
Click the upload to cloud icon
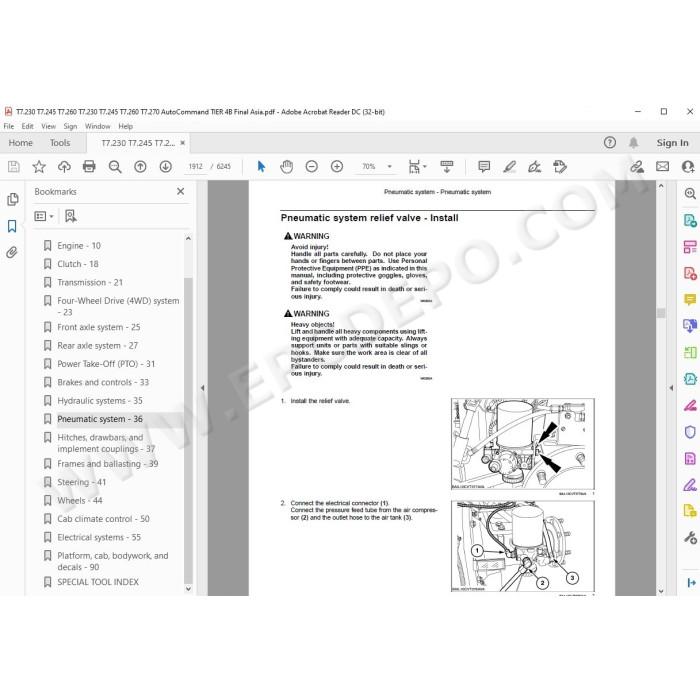(x=64, y=167)
